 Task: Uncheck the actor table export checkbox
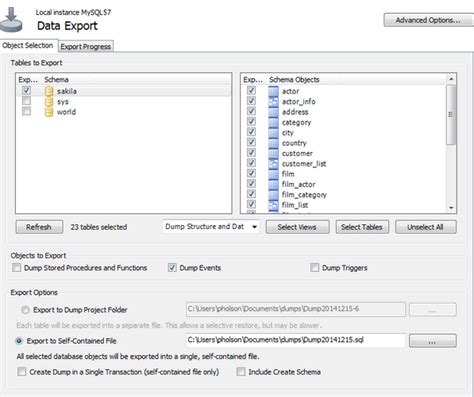251,90
